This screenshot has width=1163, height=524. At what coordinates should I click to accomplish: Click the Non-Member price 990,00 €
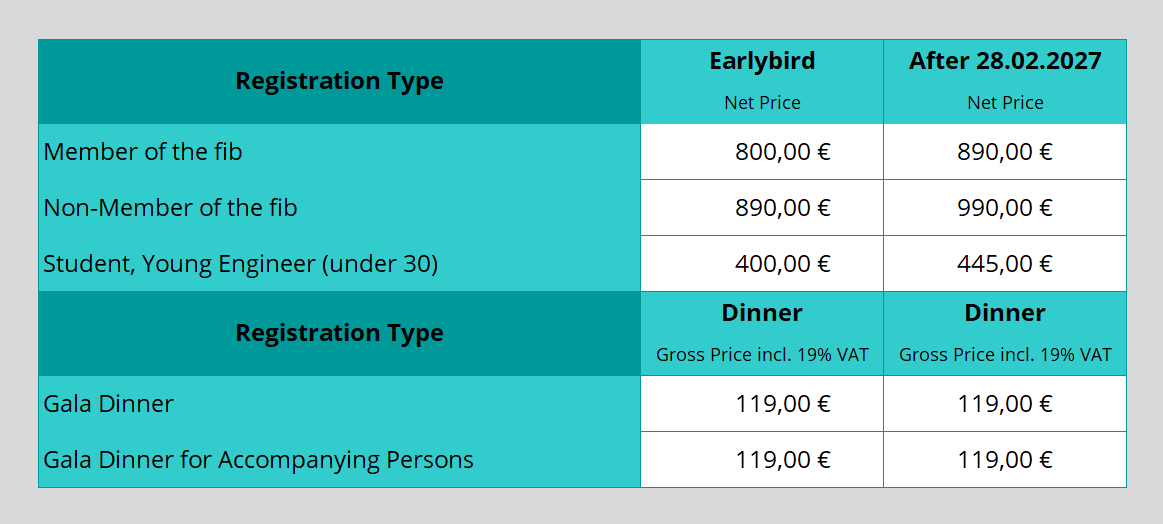coord(1005,207)
